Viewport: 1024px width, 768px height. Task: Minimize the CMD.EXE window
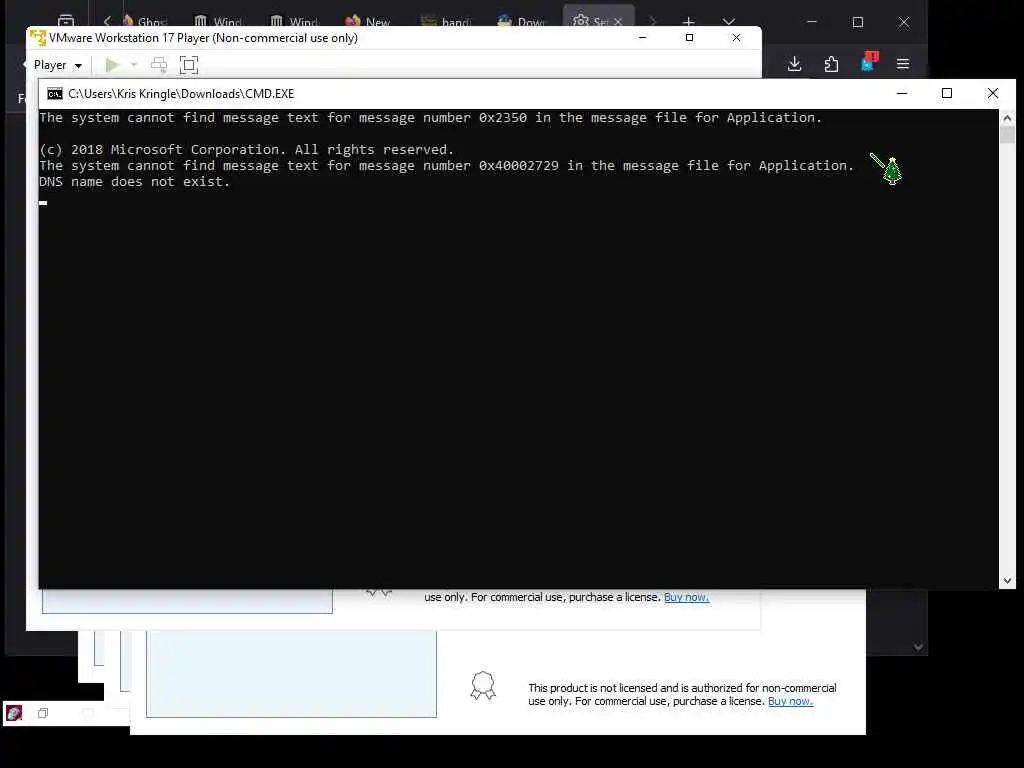coord(902,93)
